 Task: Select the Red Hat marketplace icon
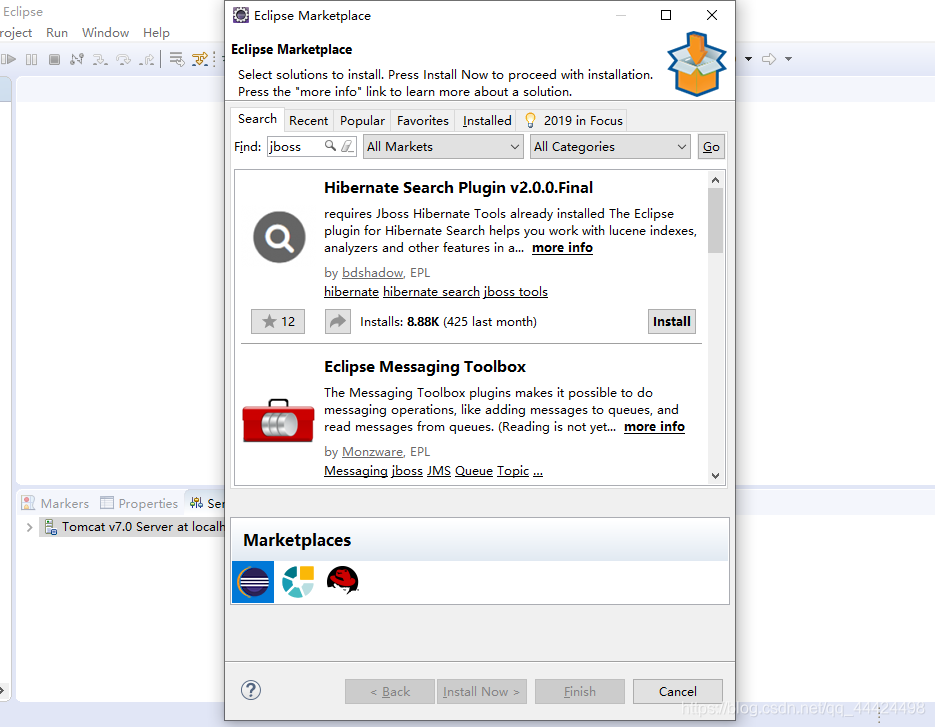pos(342,580)
